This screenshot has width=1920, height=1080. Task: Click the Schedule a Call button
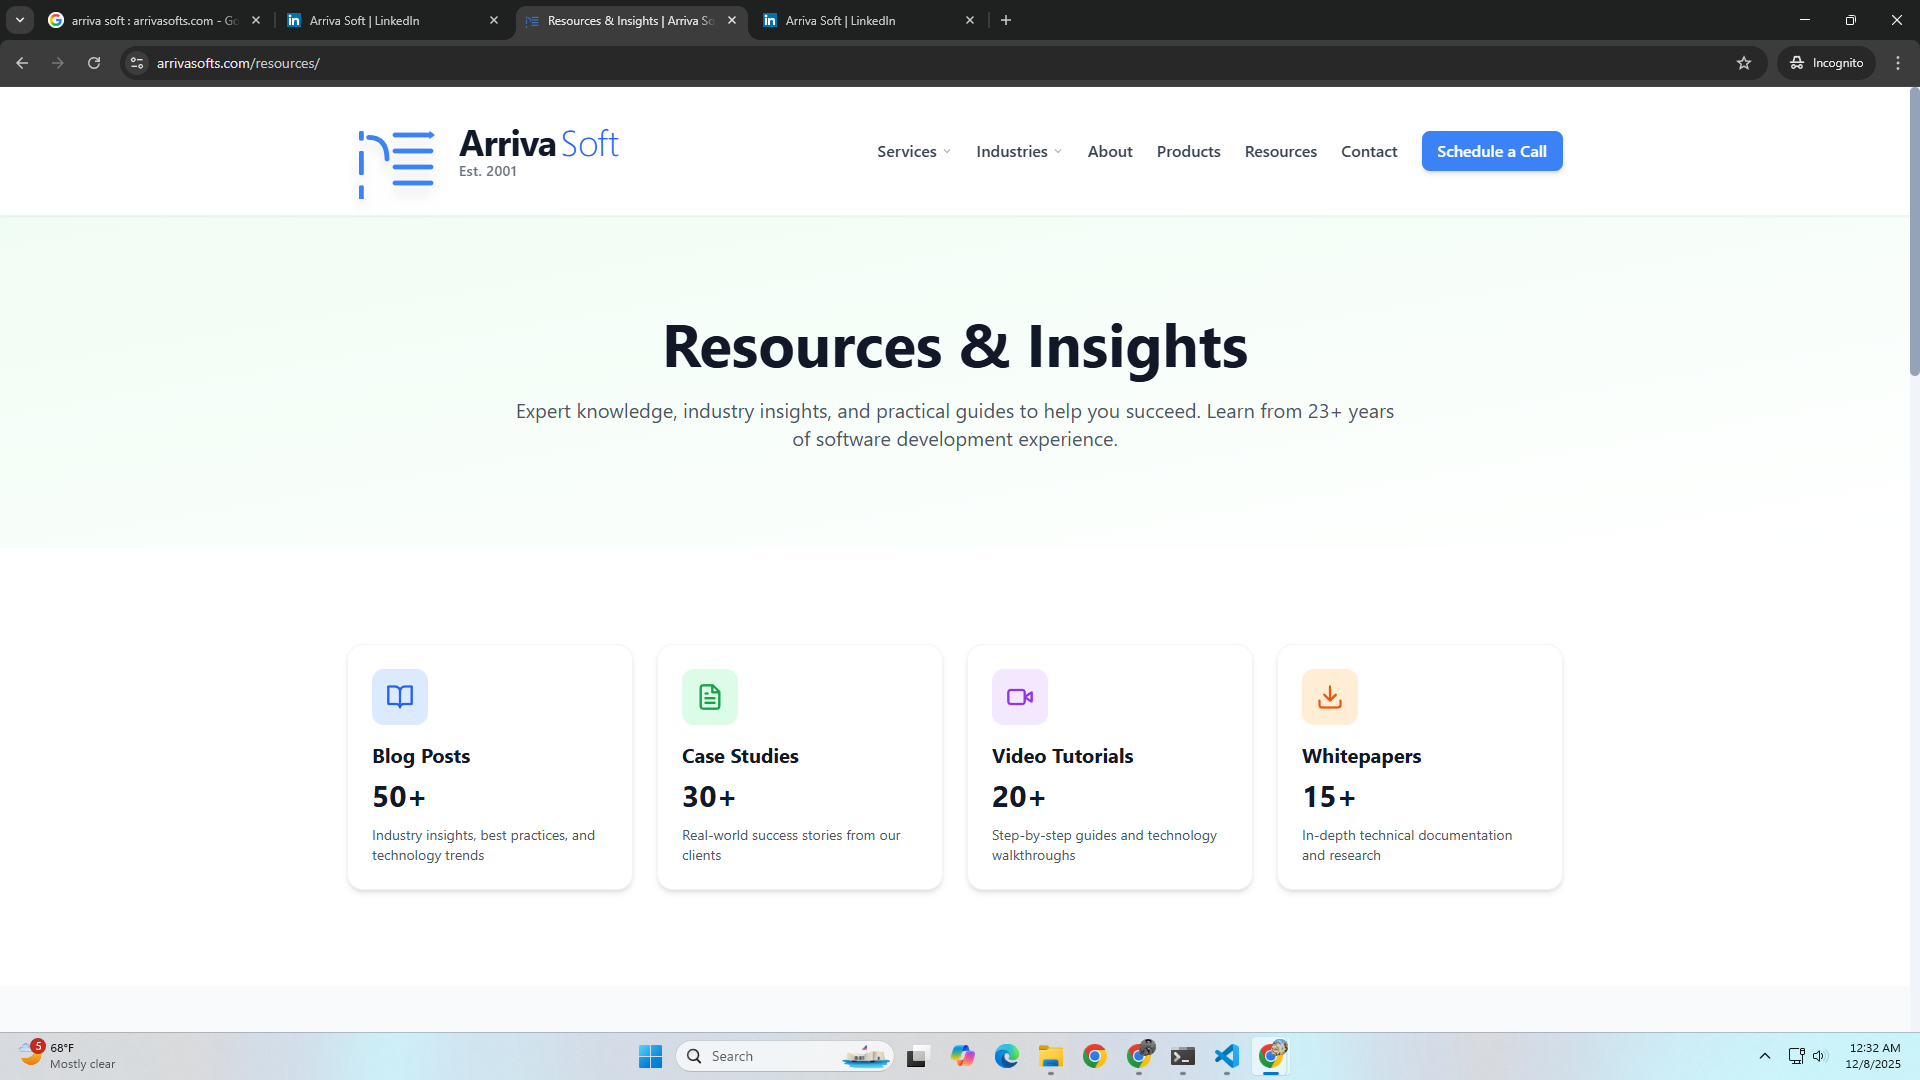point(1491,152)
